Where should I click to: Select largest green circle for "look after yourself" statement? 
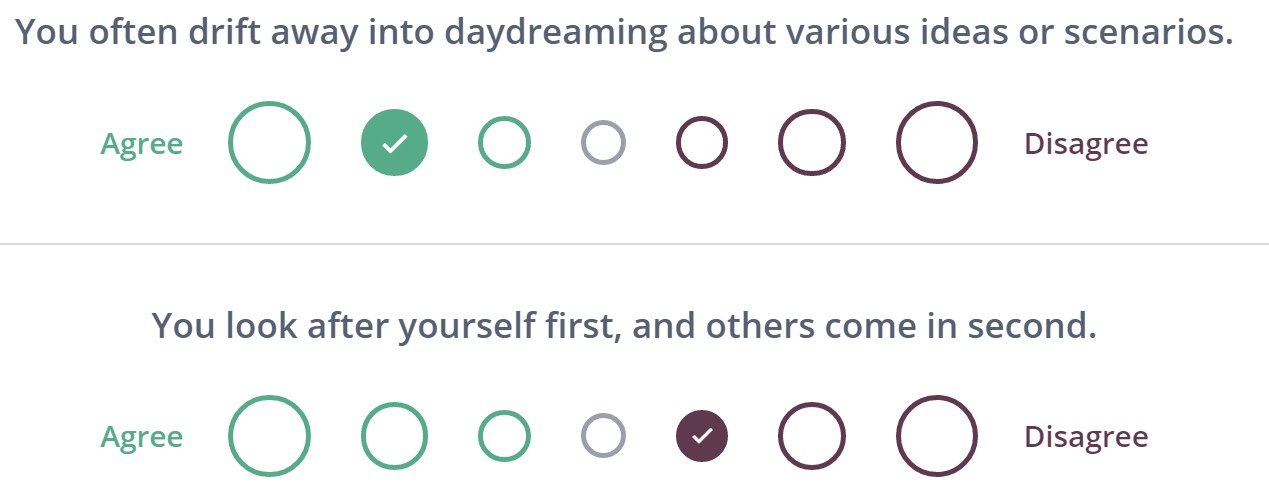click(x=269, y=436)
